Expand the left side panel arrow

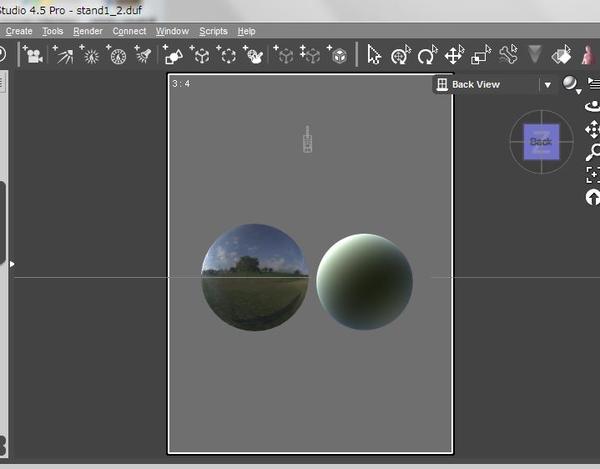pyautogui.click(x=12, y=264)
